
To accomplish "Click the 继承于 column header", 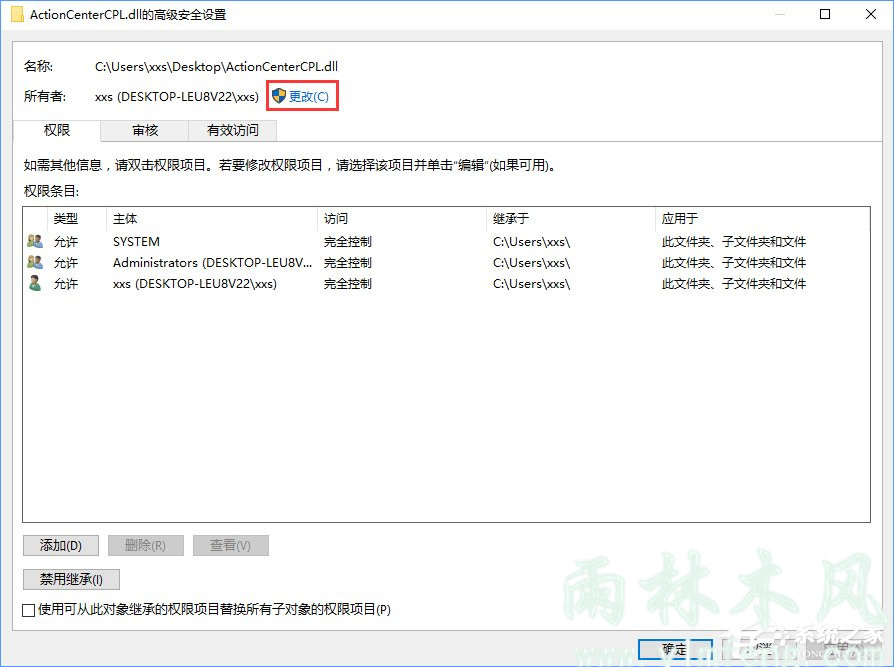I will (x=570, y=218).
